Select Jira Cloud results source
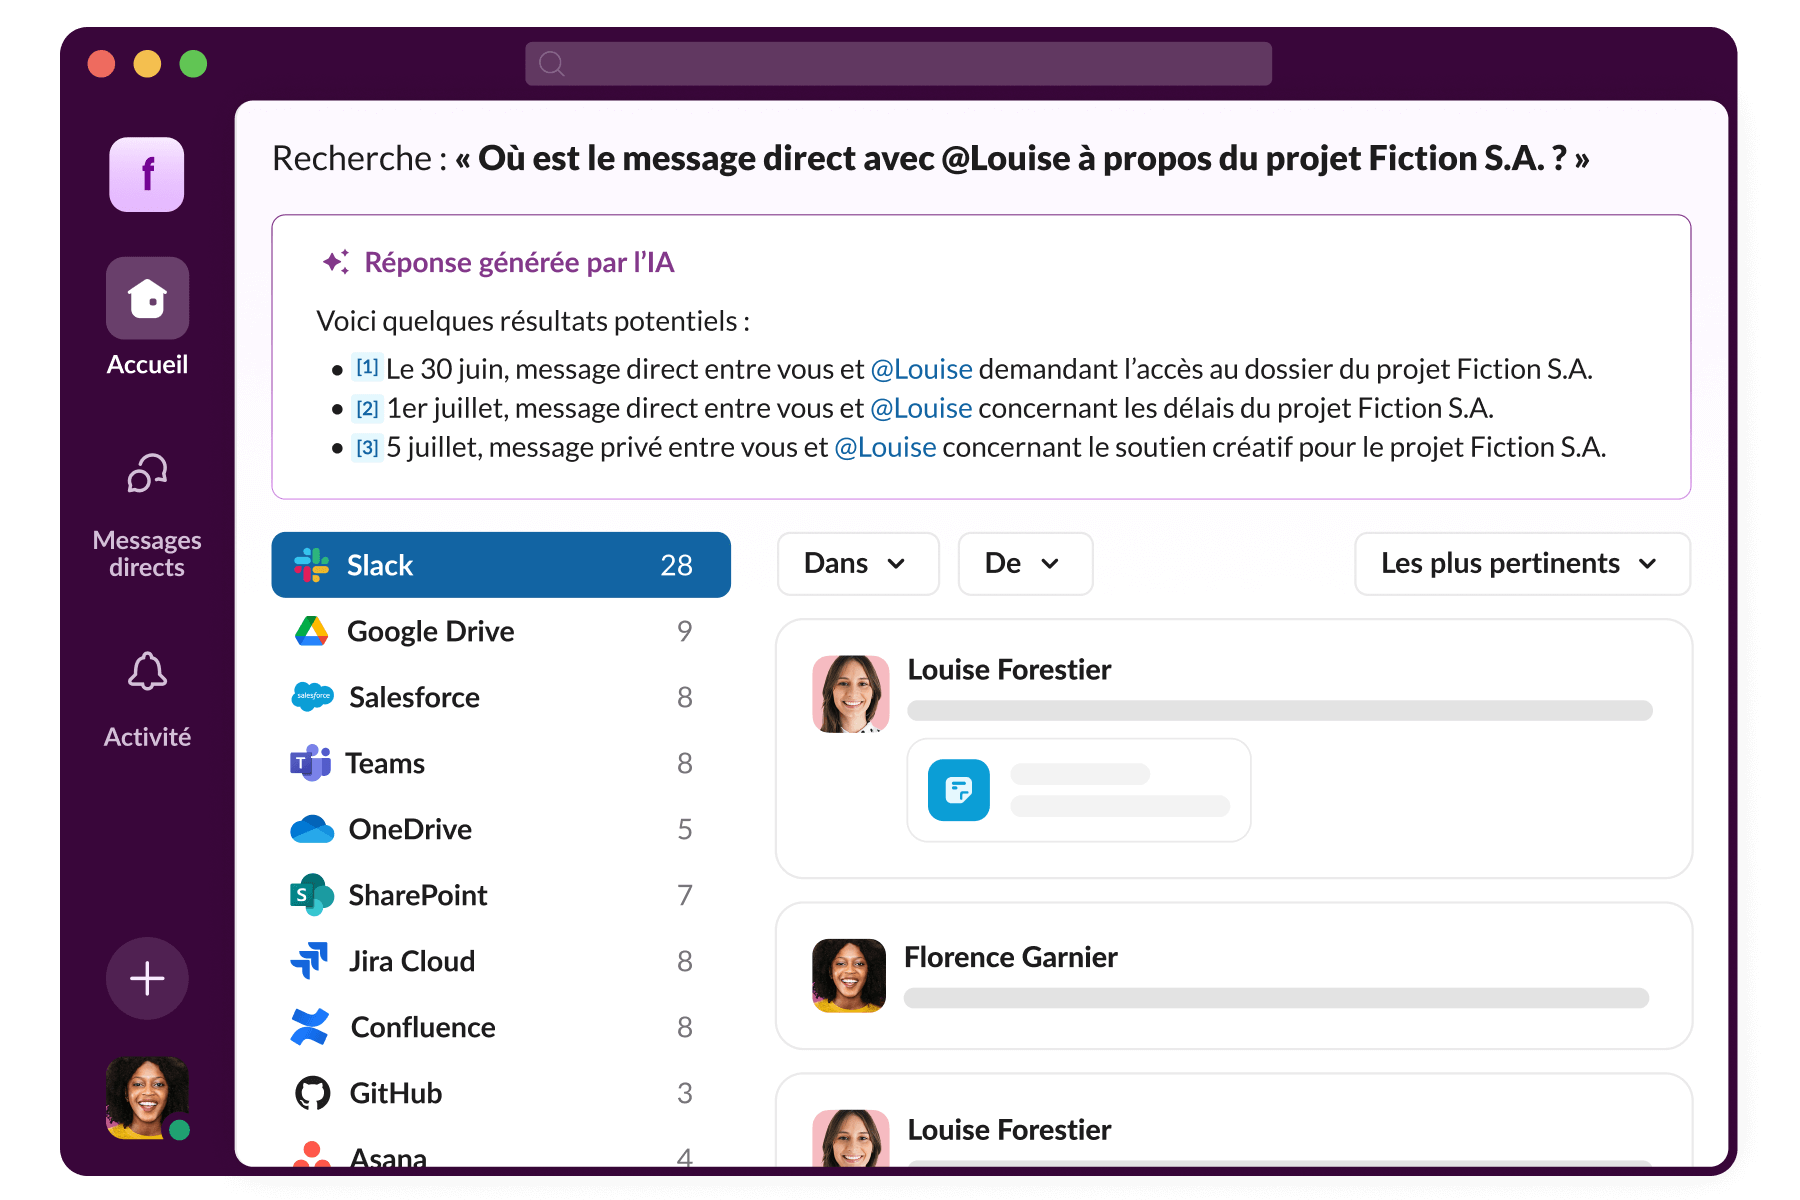Viewport: 1800px width, 1200px height. point(501,961)
